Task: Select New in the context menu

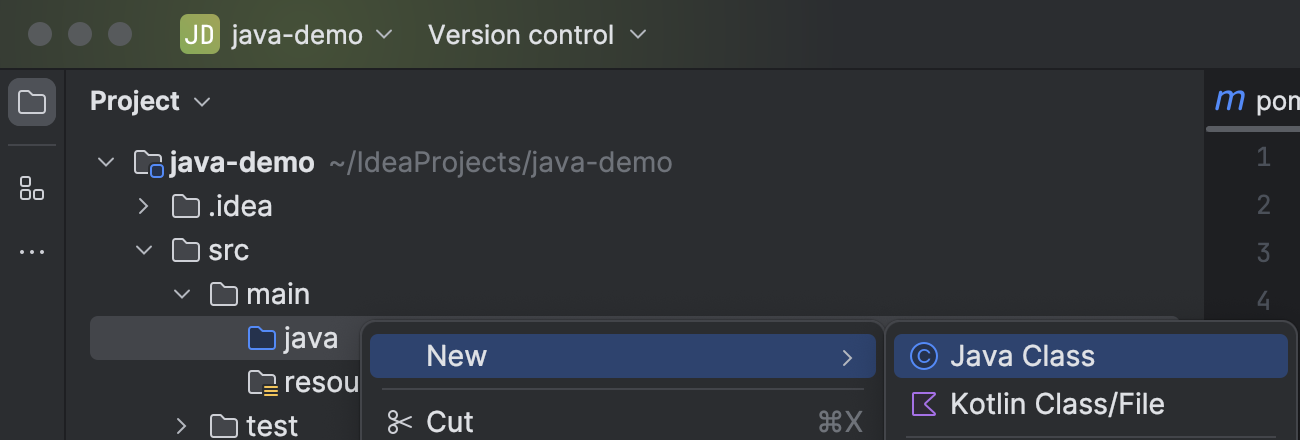Action: 457,357
